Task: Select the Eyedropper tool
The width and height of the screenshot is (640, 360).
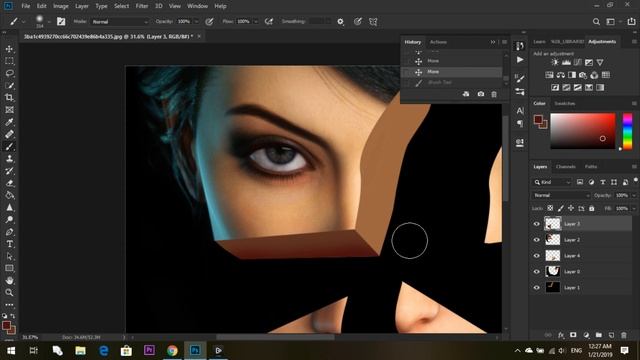Action: (x=9, y=122)
